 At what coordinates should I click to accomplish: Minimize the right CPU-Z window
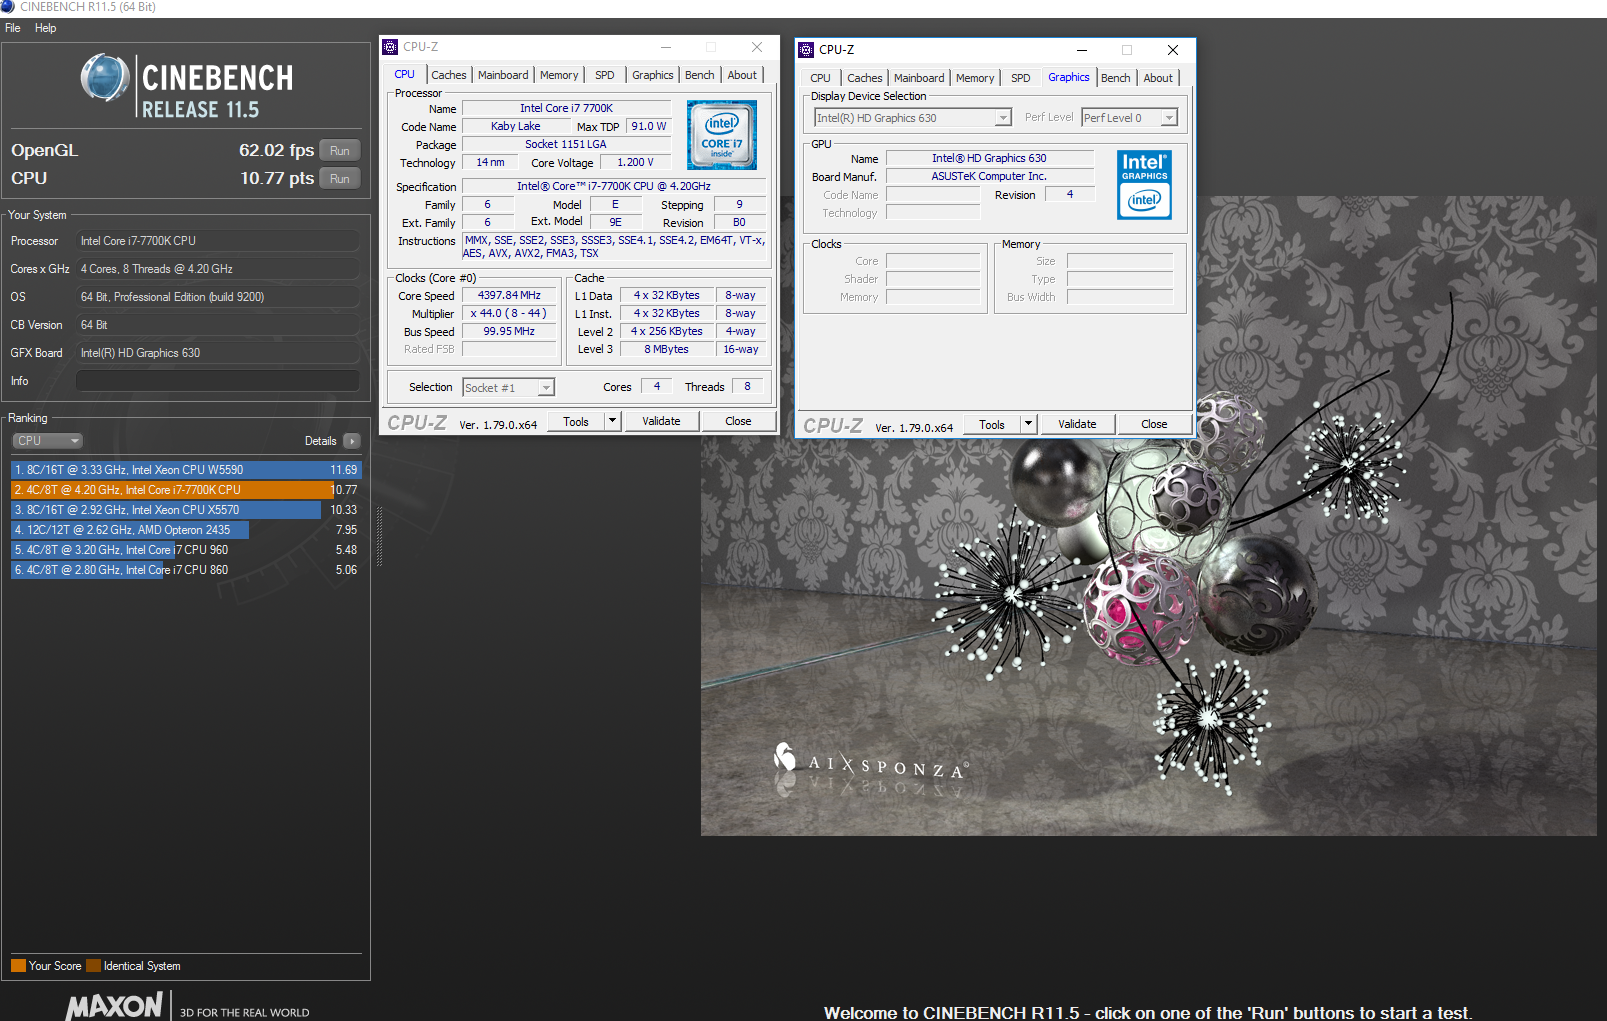[x=1081, y=50]
